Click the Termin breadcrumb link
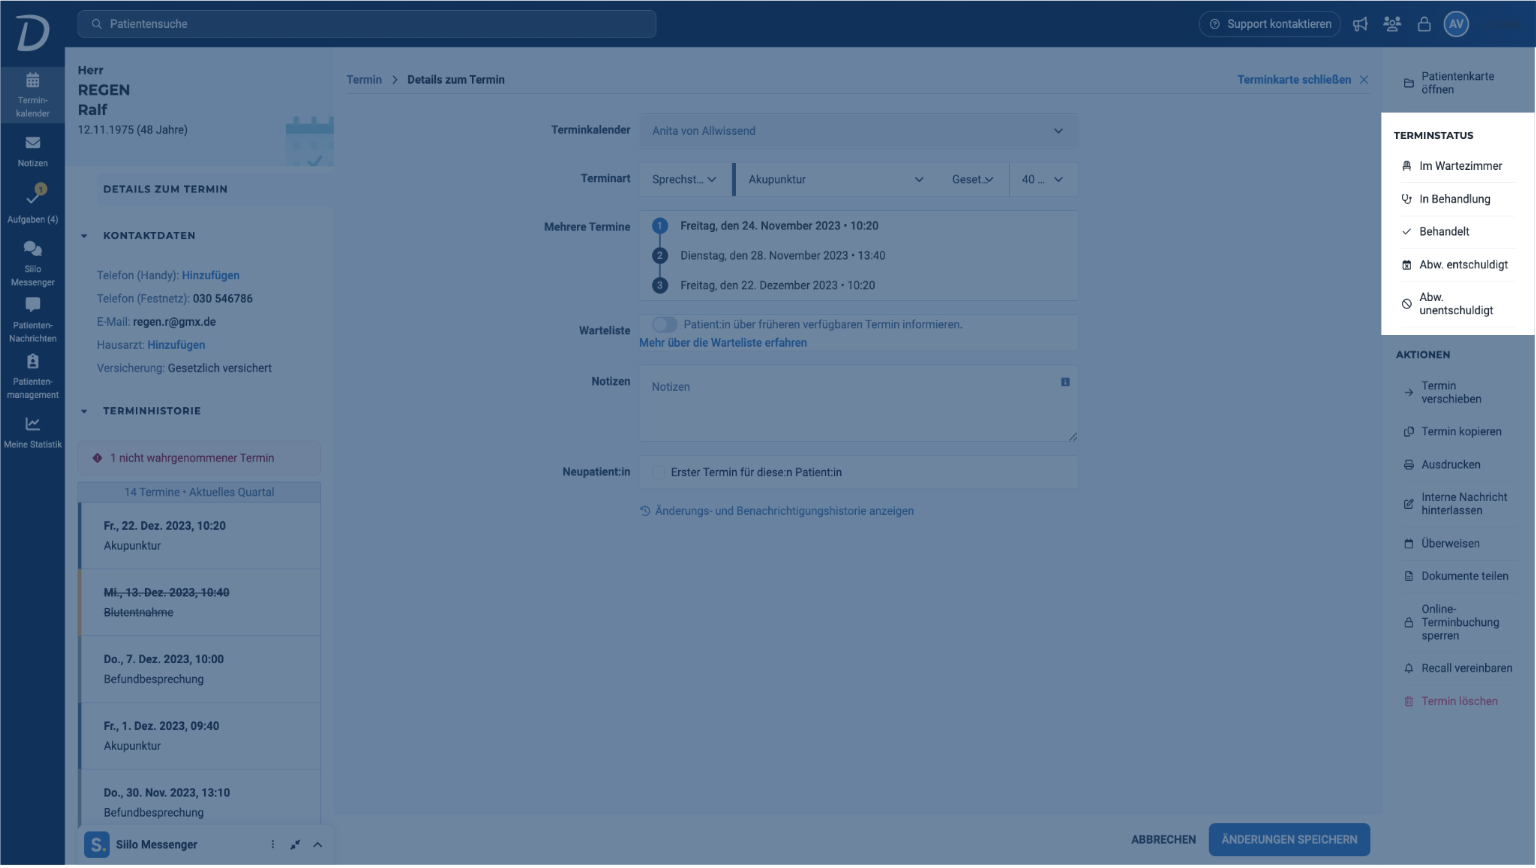The width and height of the screenshot is (1536, 868). click(364, 80)
